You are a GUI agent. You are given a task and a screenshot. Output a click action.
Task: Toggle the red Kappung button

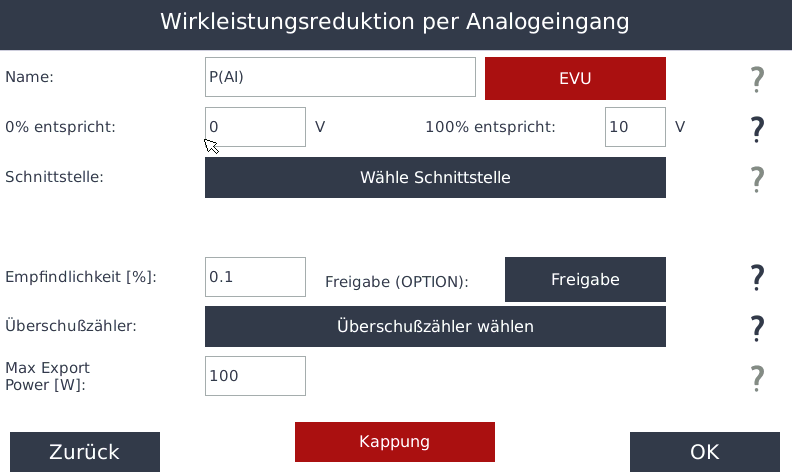(x=394, y=442)
